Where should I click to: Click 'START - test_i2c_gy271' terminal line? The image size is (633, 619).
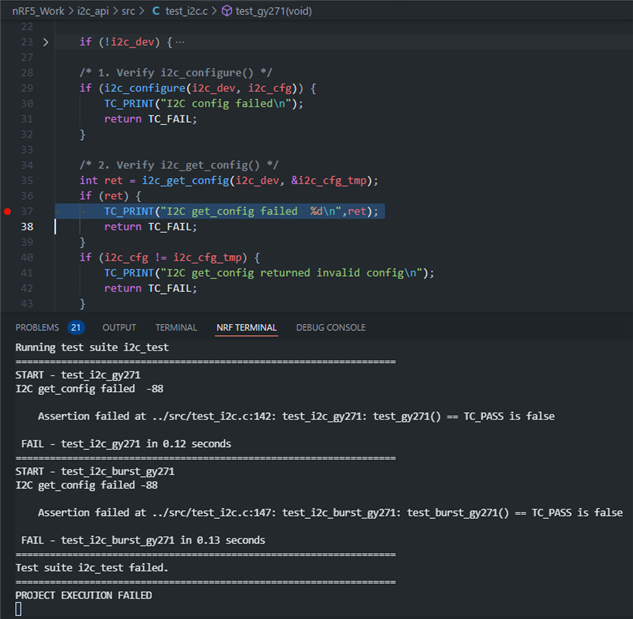point(78,375)
